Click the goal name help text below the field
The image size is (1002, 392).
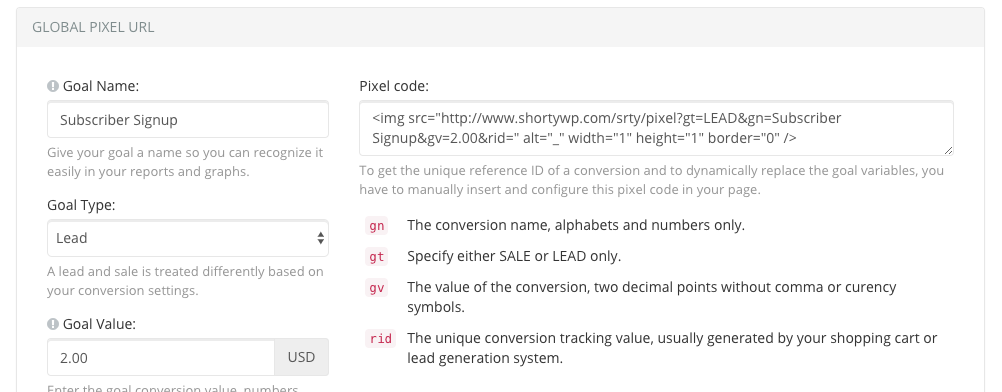point(185,162)
